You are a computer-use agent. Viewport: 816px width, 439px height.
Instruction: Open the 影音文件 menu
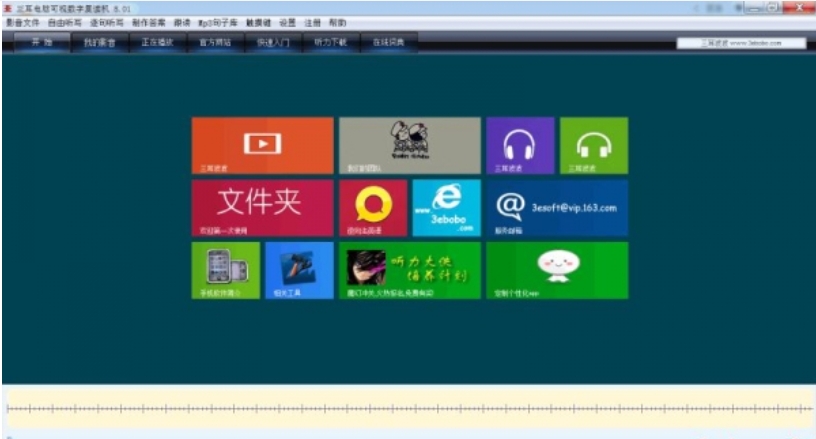point(23,23)
